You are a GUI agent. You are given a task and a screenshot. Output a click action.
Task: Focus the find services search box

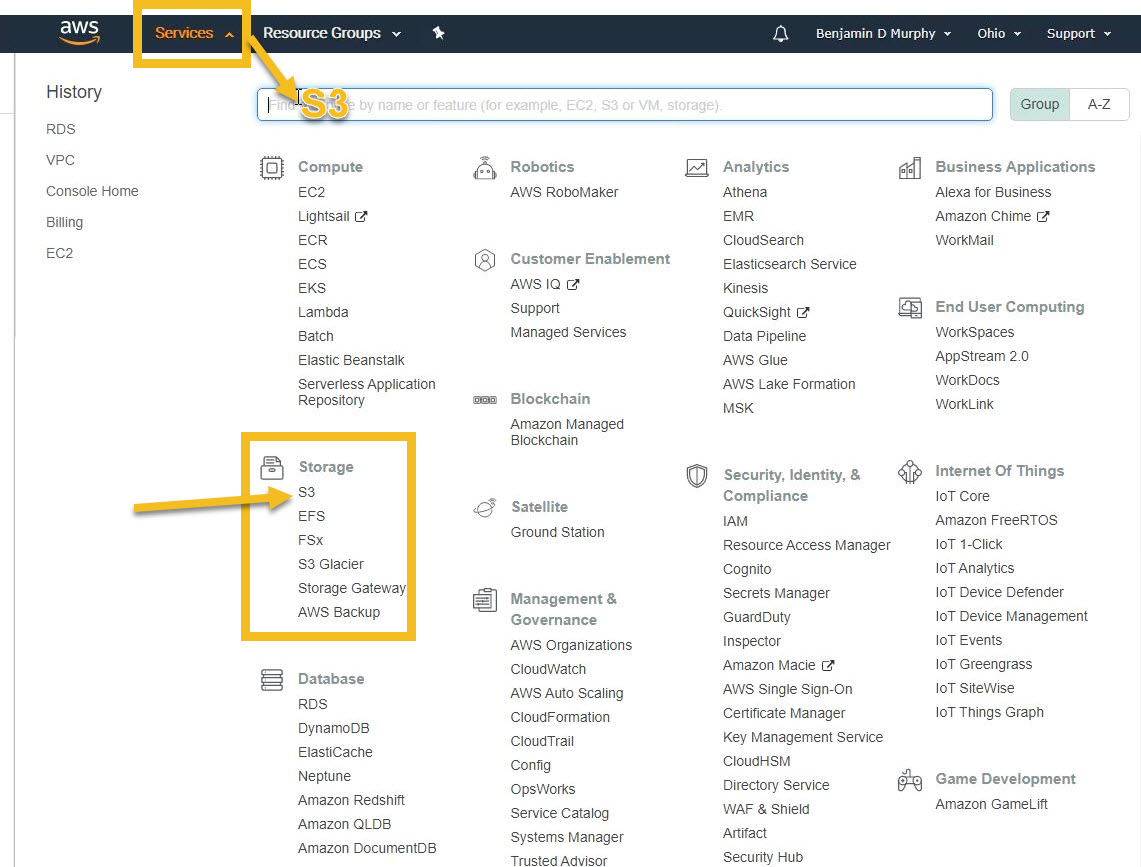[x=624, y=105]
